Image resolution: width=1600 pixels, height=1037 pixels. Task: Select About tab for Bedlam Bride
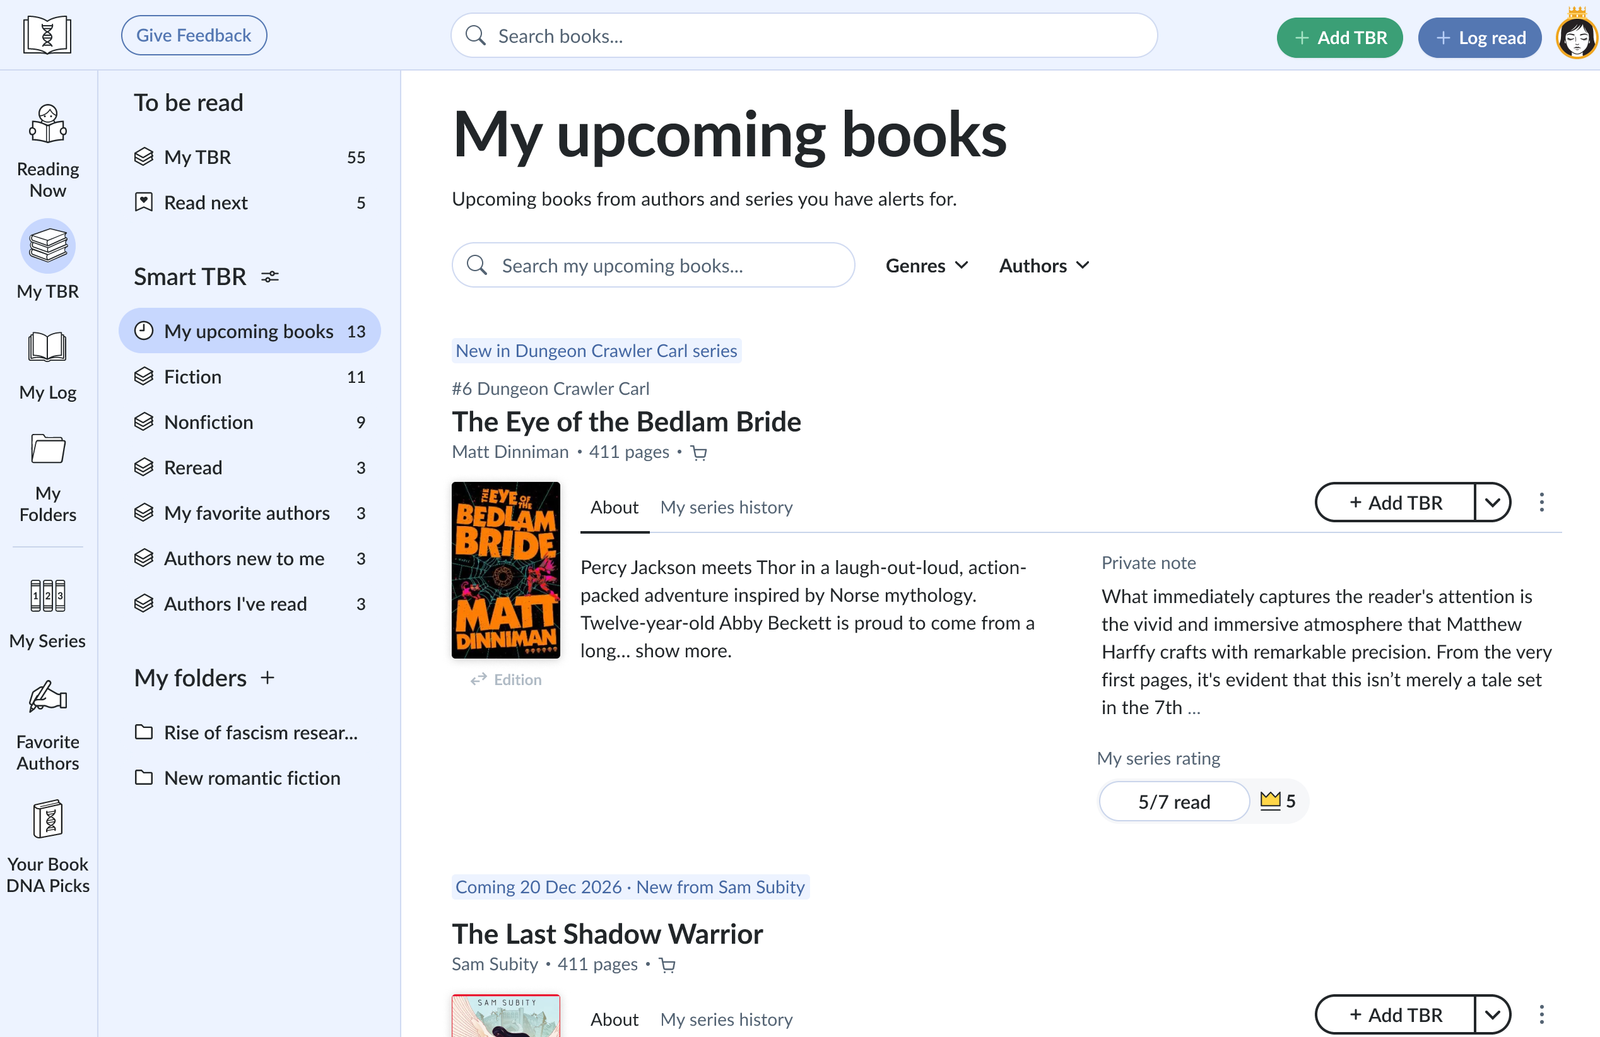click(614, 507)
